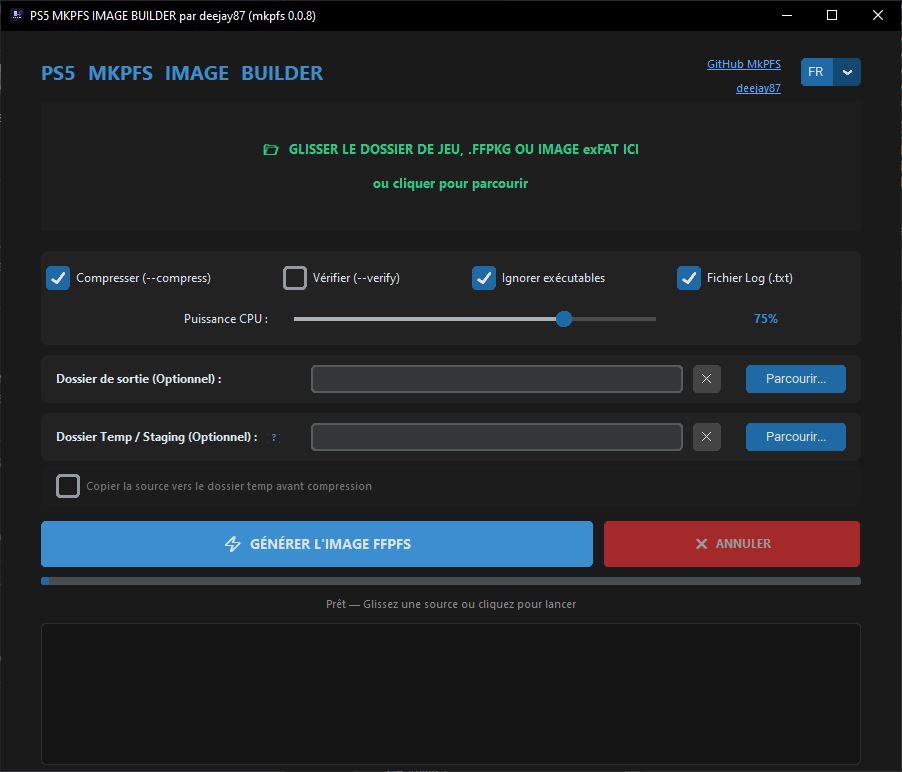Click the red ANNULER button
The width and height of the screenshot is (902, 772).
coord(732,544)
